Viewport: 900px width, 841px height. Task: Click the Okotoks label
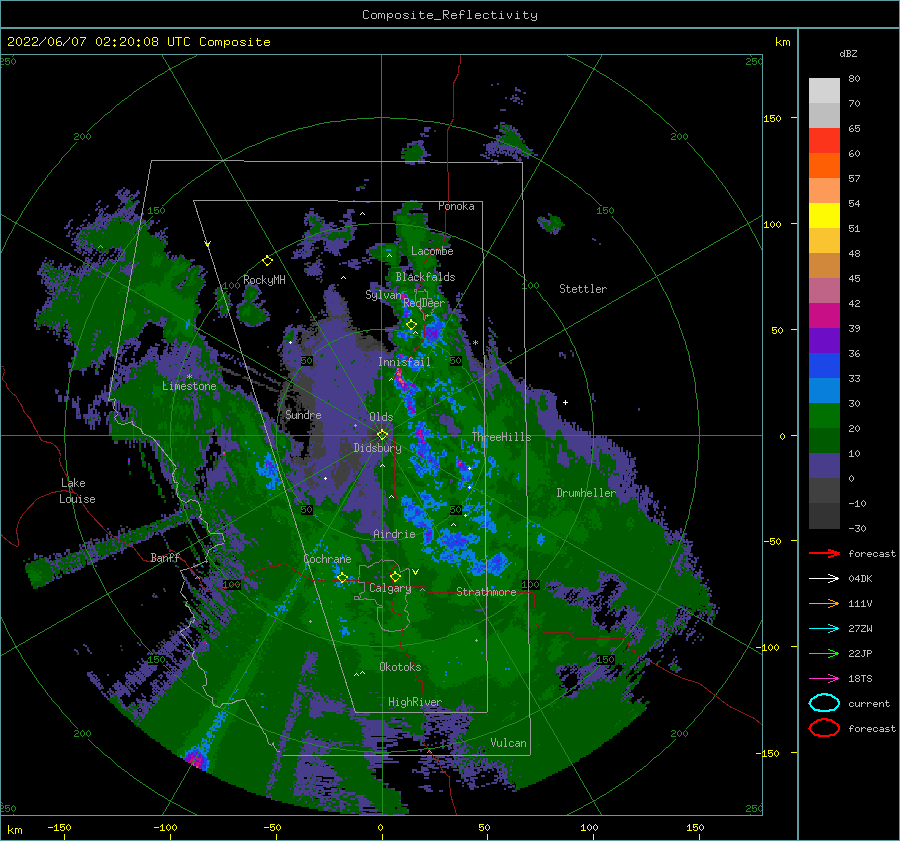coord(400,666)
